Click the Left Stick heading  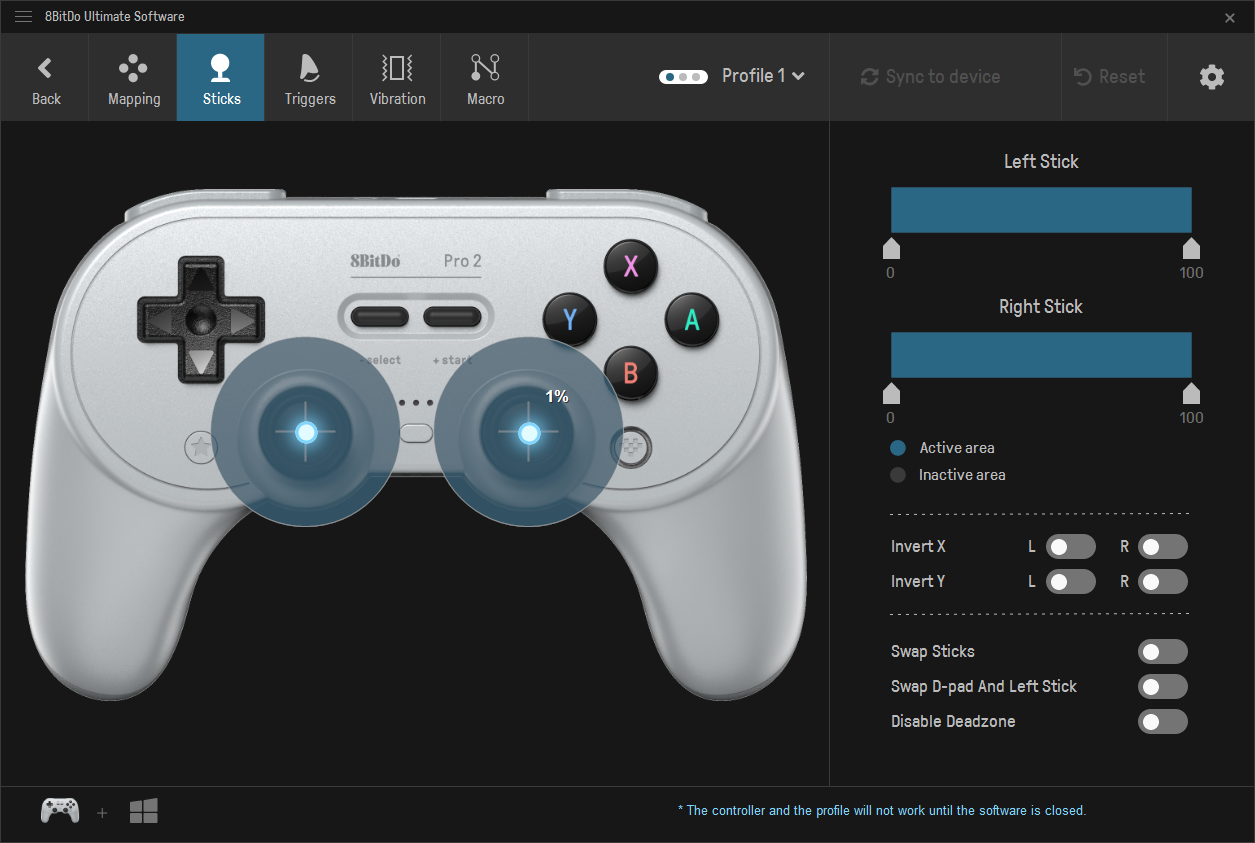pos(1041,161)
